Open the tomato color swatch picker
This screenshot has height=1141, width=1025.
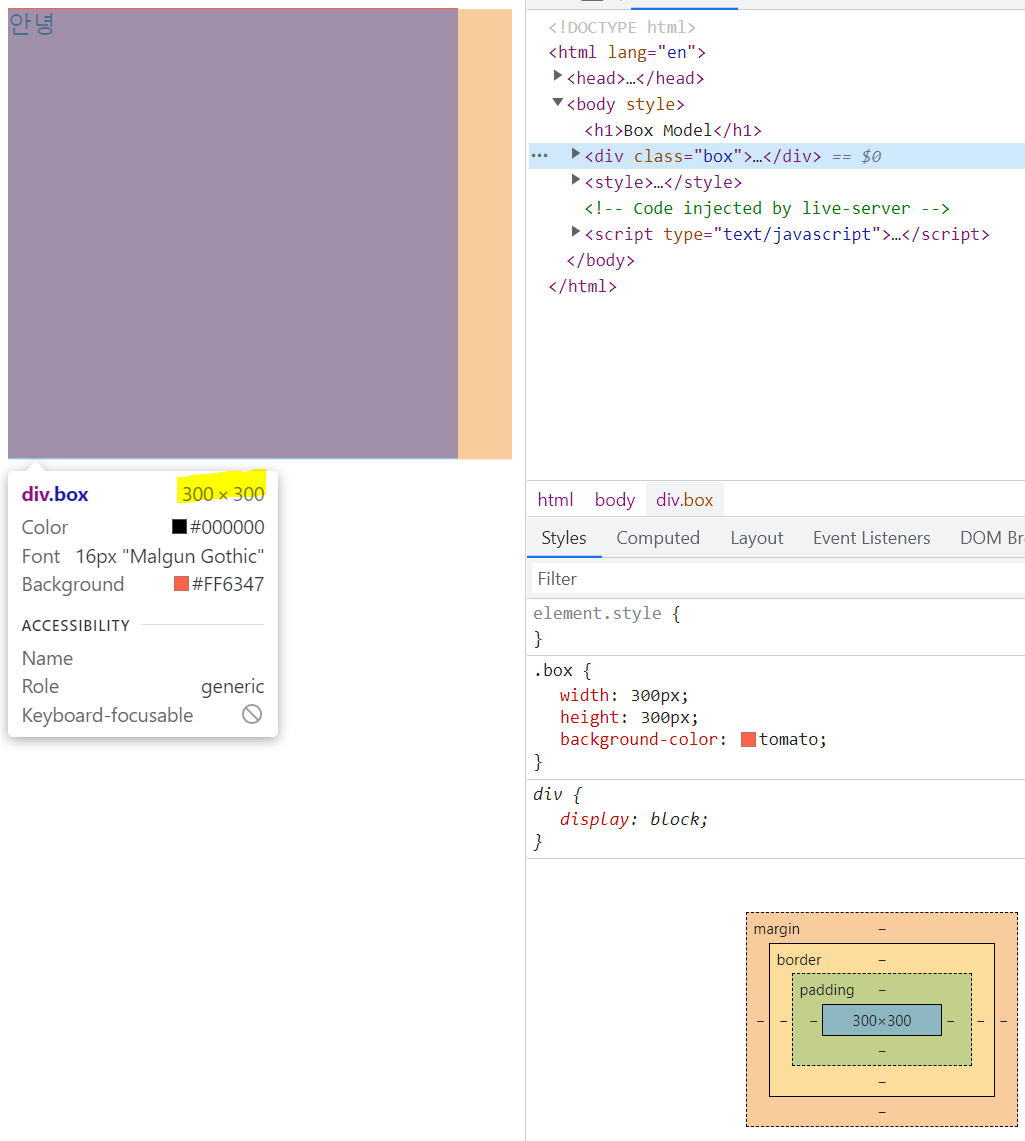pyautogui.click(x=748, y=739)
